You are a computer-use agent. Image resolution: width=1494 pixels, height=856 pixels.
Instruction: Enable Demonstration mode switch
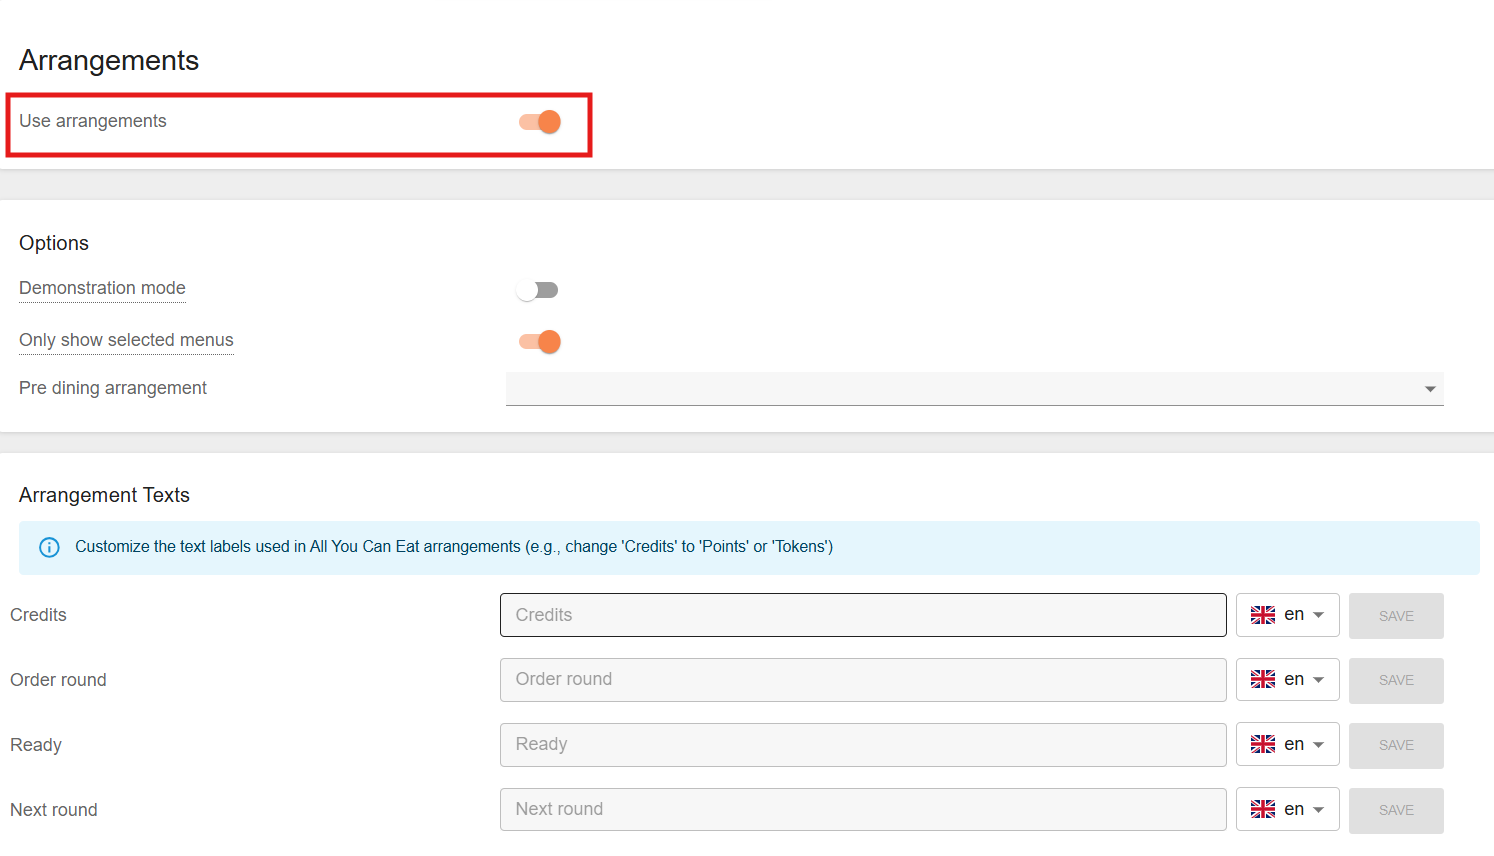coord(538,290)
